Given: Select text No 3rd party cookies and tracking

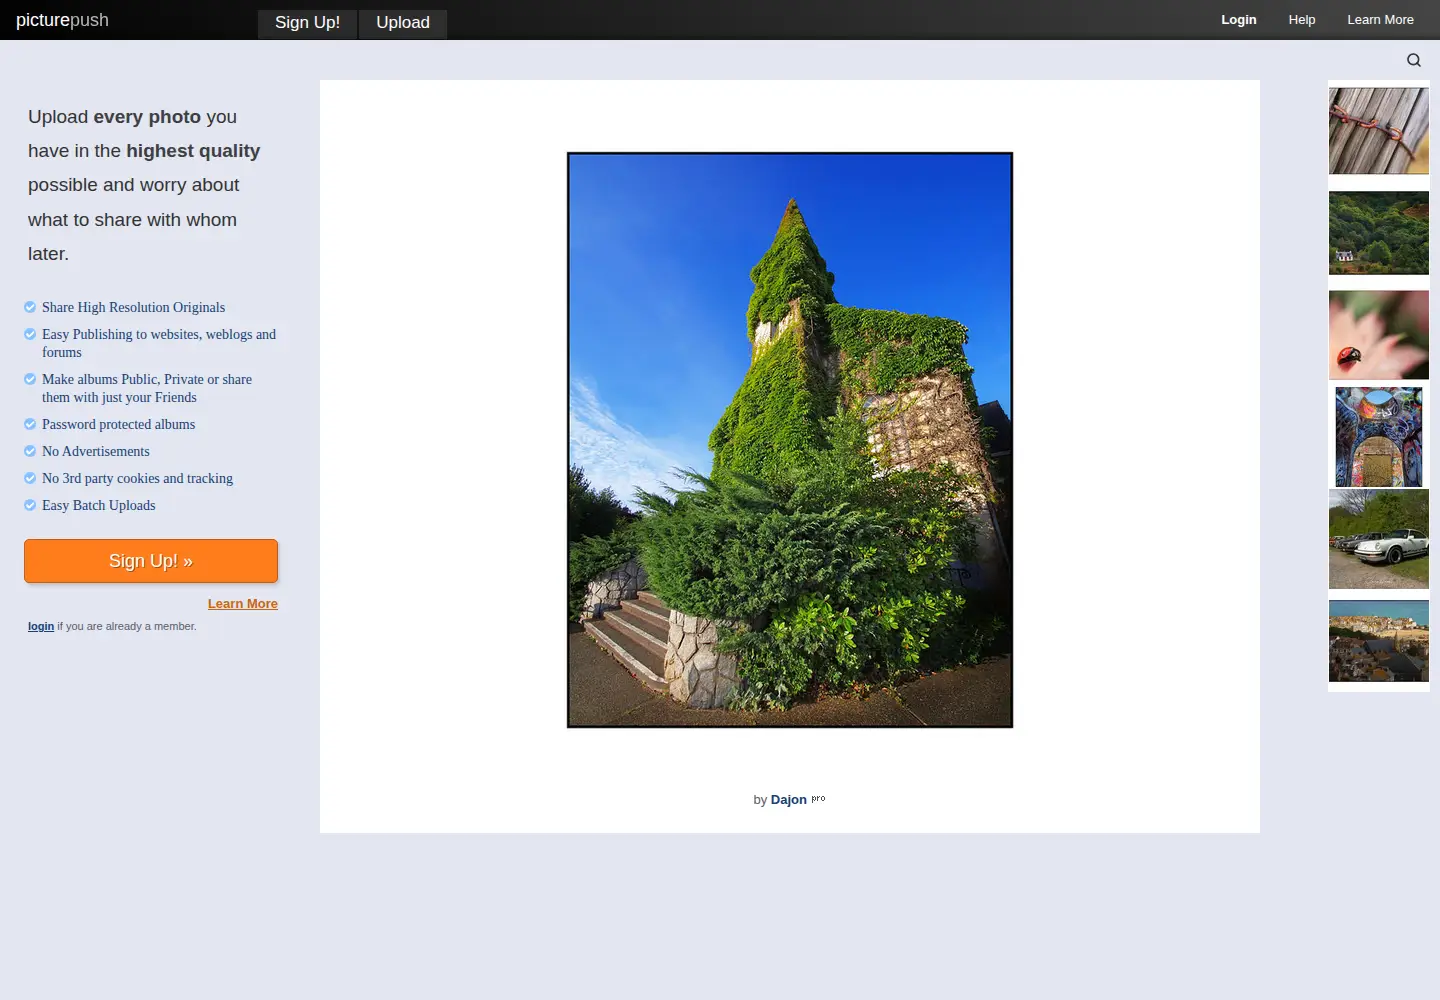Looking at the screenshot, I should 137,479.
